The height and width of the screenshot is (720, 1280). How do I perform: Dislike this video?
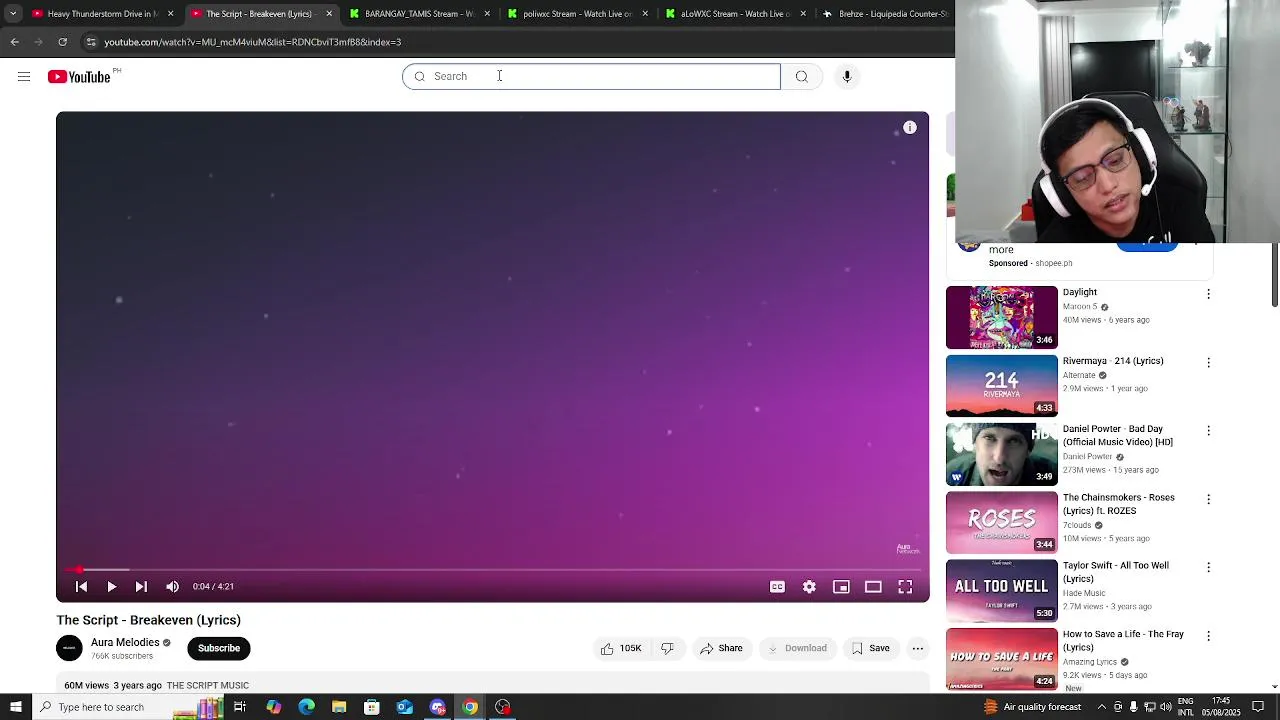point(668,649)
